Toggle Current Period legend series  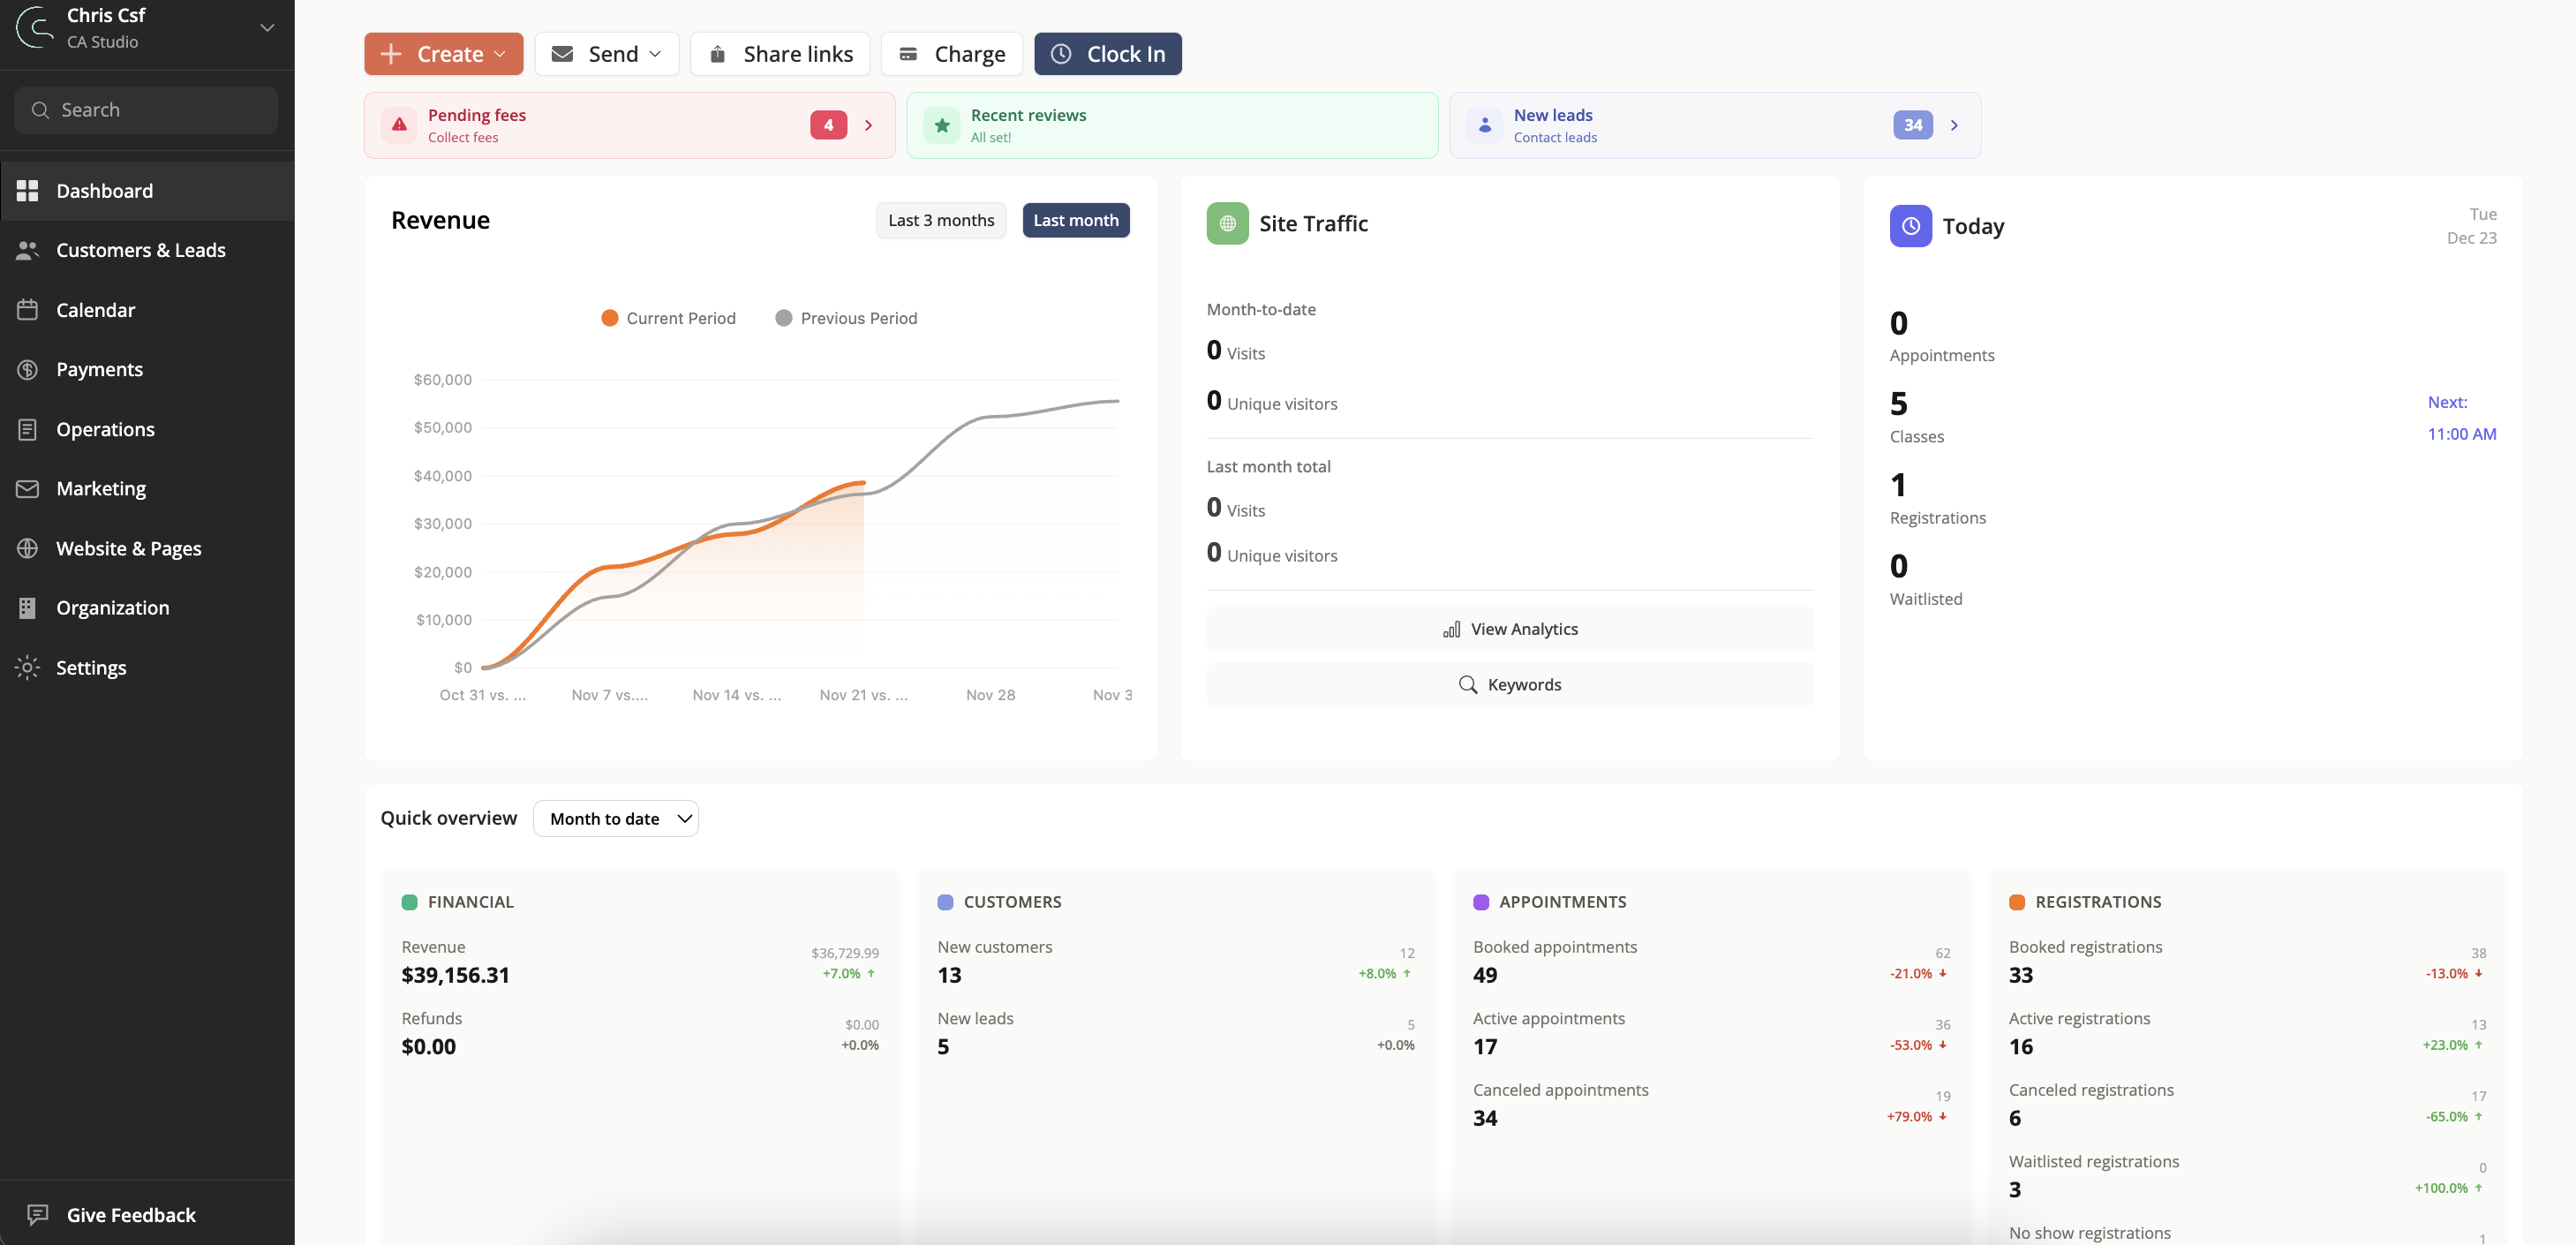click(668, 318)
